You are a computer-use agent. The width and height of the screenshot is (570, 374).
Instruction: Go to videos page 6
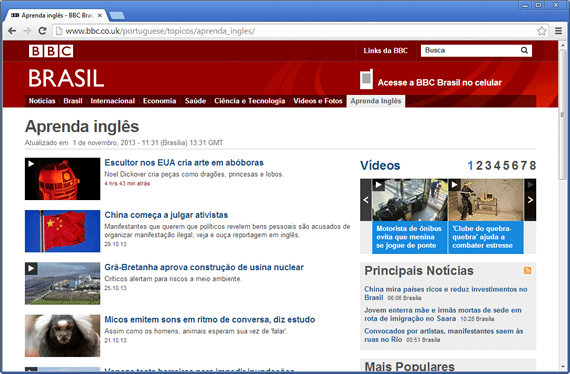coord(515,166)
